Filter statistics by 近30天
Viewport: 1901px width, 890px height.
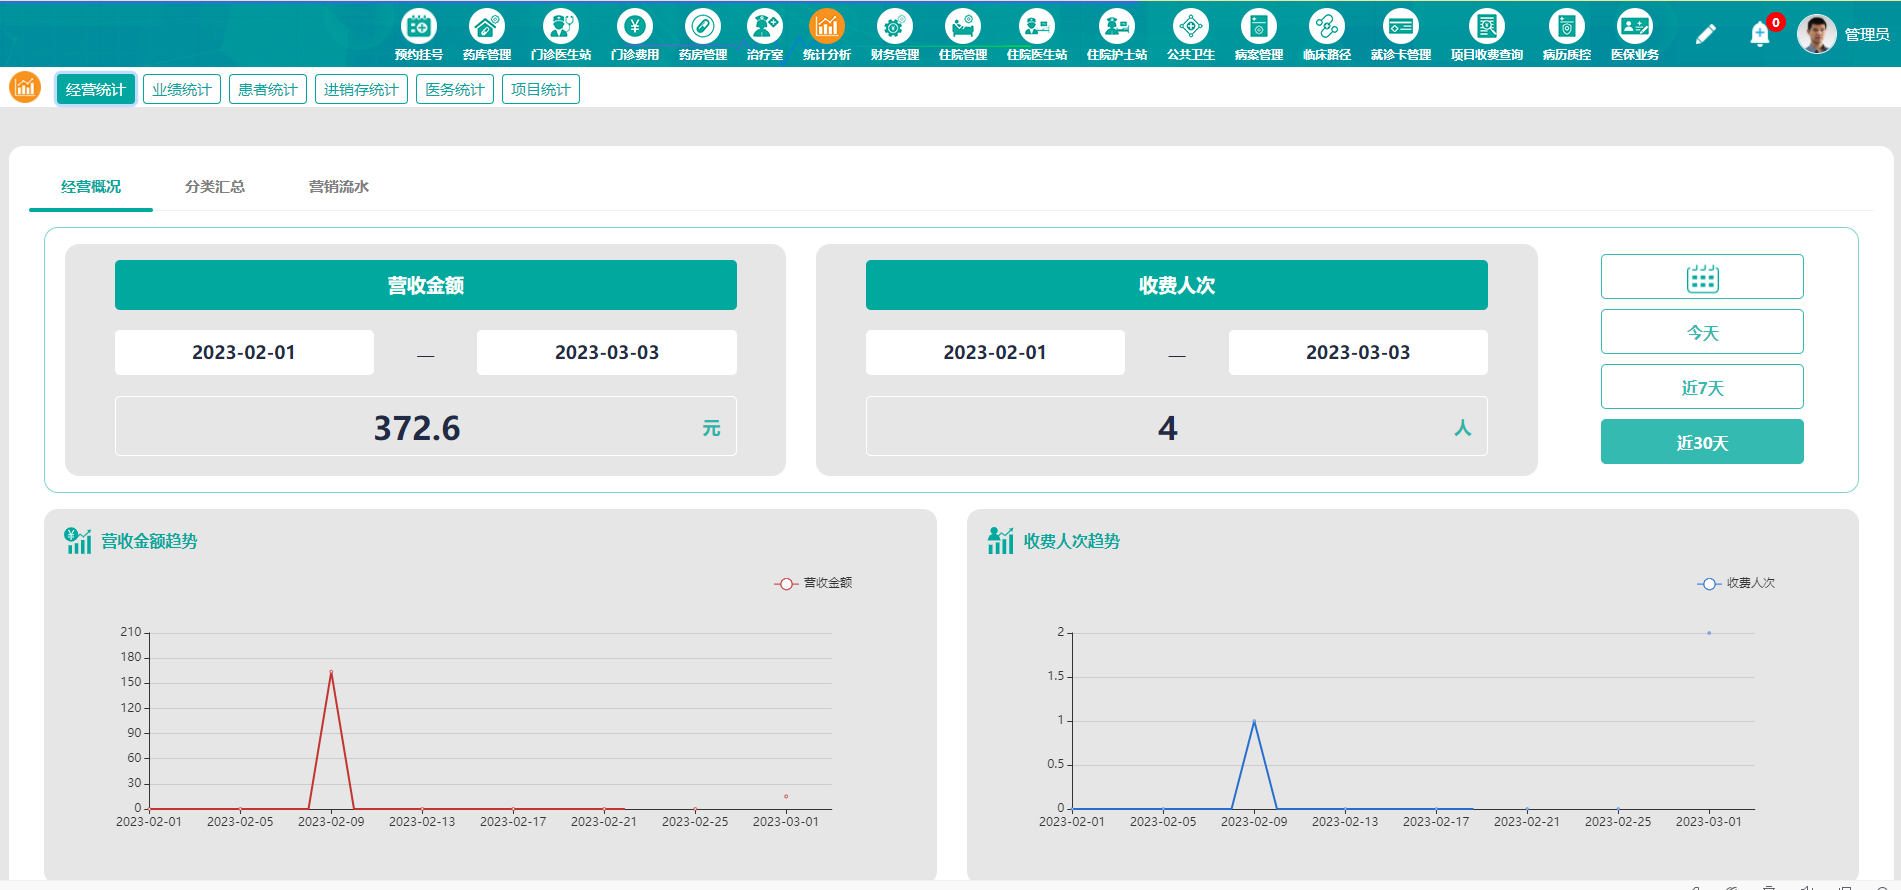click(1702, 442)
